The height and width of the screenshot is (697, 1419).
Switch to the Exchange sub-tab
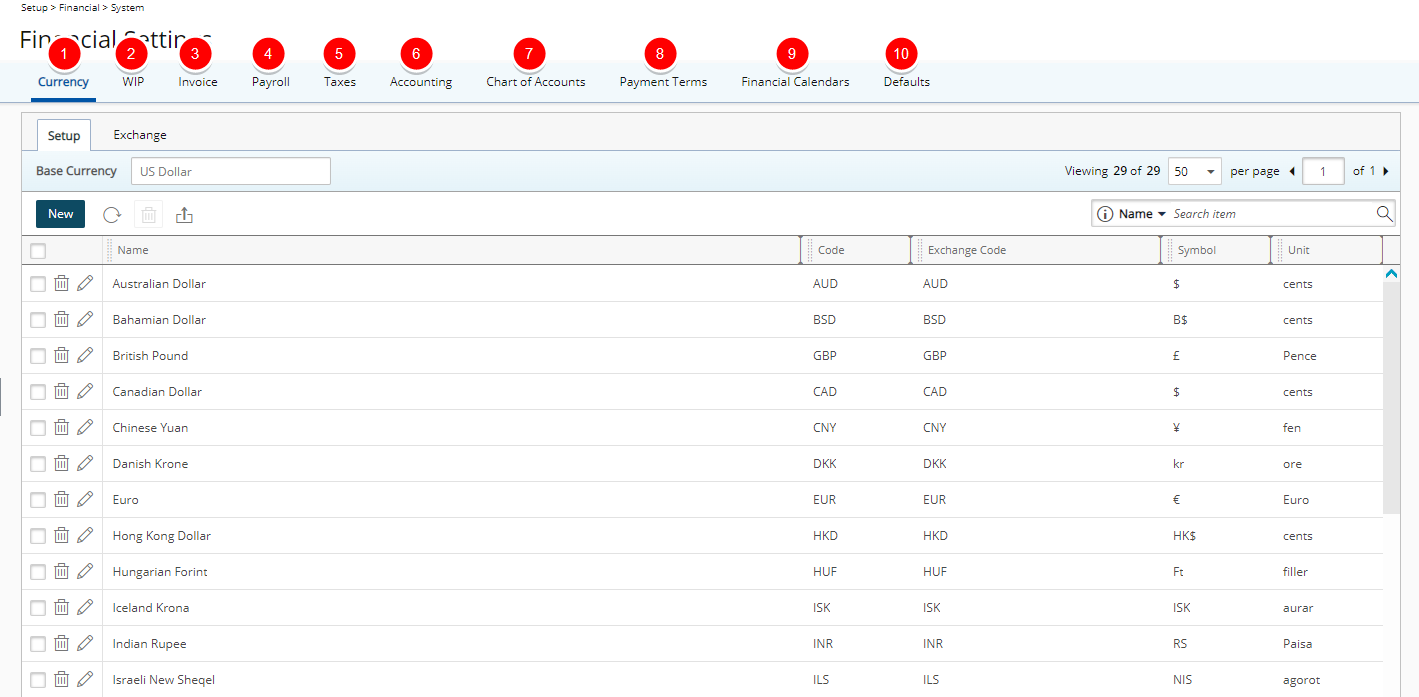pos(140,135)
